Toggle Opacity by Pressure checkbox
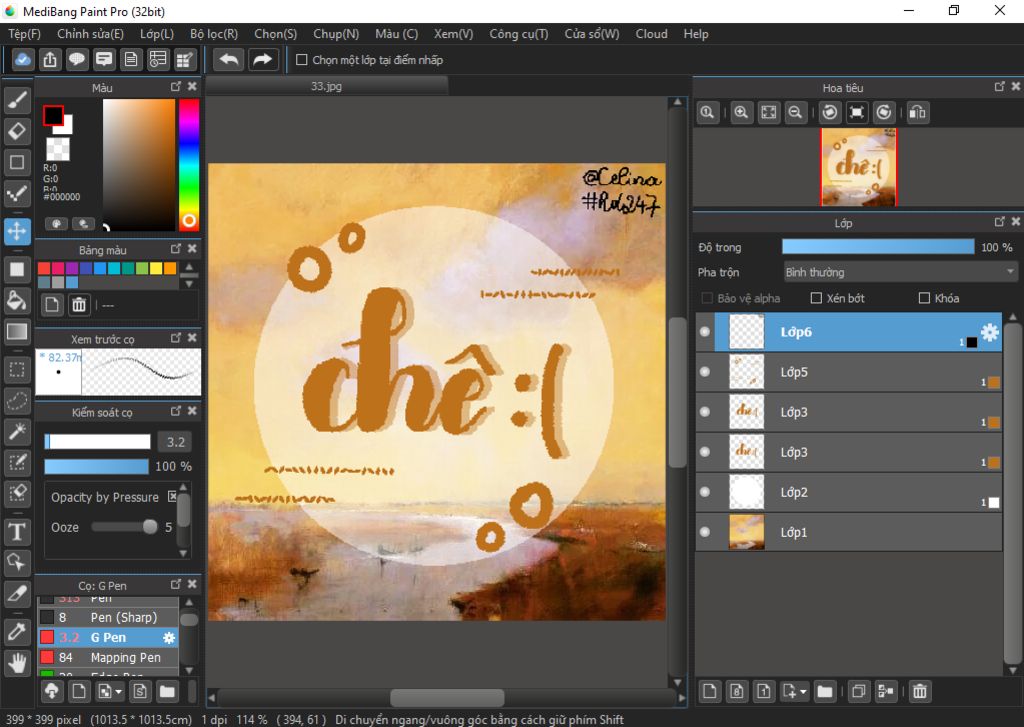This screenshot has width=1024, height=727. tap(172, 496)
